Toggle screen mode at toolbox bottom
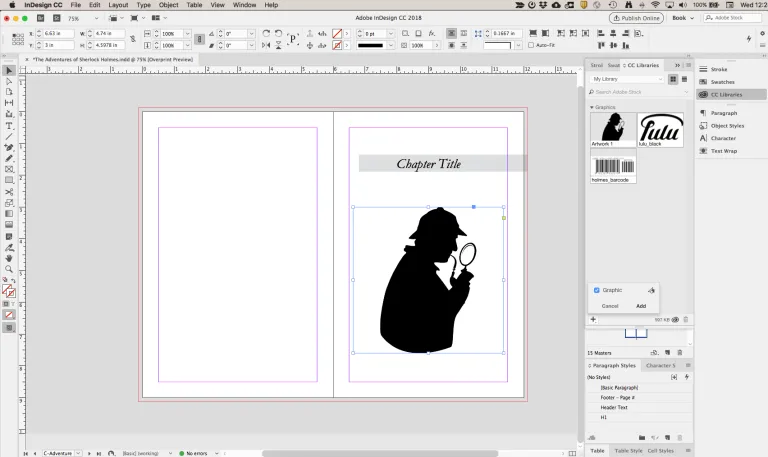The height and width of the screenshot is (457, 768). click(x=9, y=327)
